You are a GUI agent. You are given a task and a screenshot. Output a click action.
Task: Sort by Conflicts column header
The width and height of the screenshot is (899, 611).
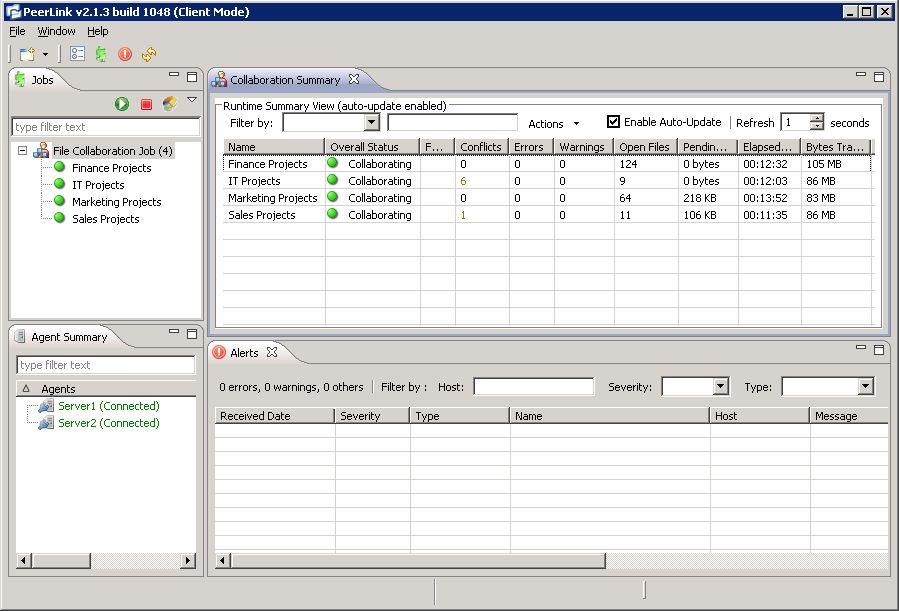pyautogui.click(x=482, y=147)
